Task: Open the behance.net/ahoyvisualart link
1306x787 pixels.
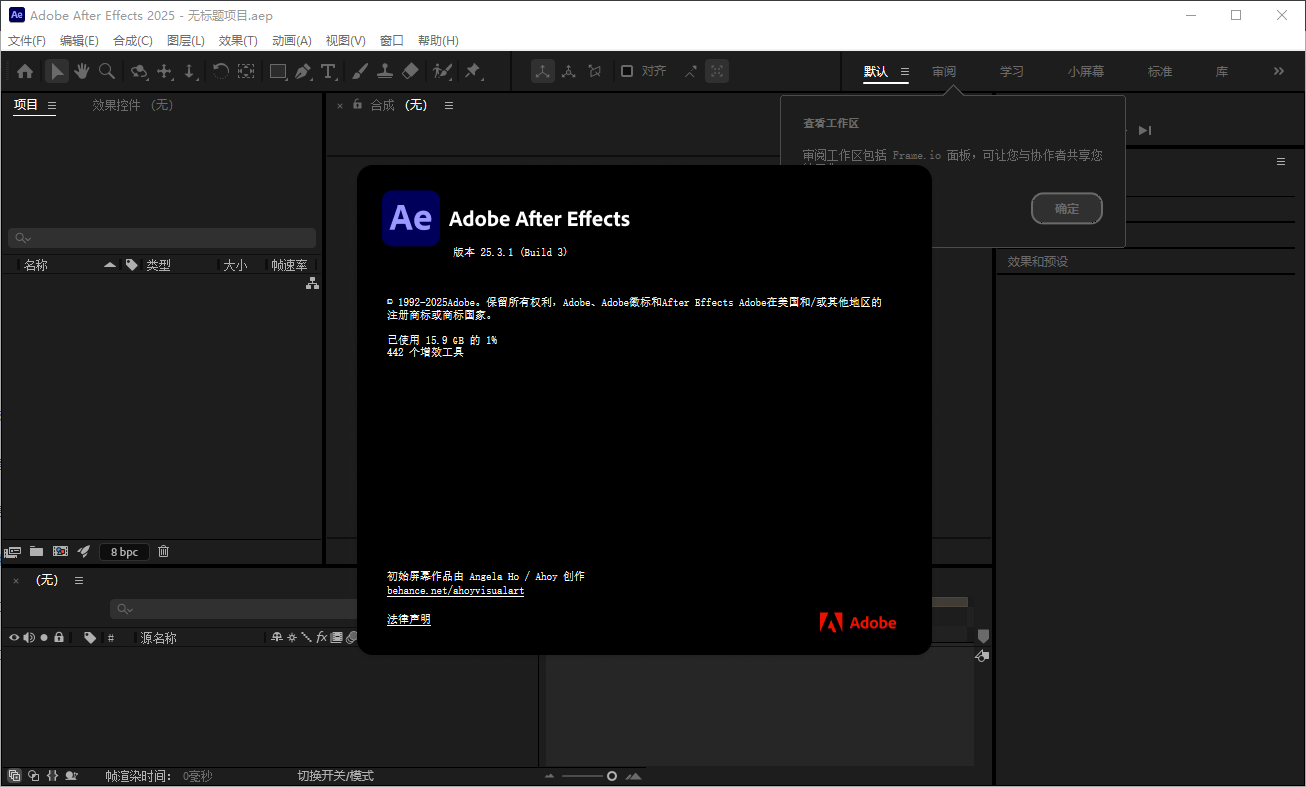Action: 456,591
